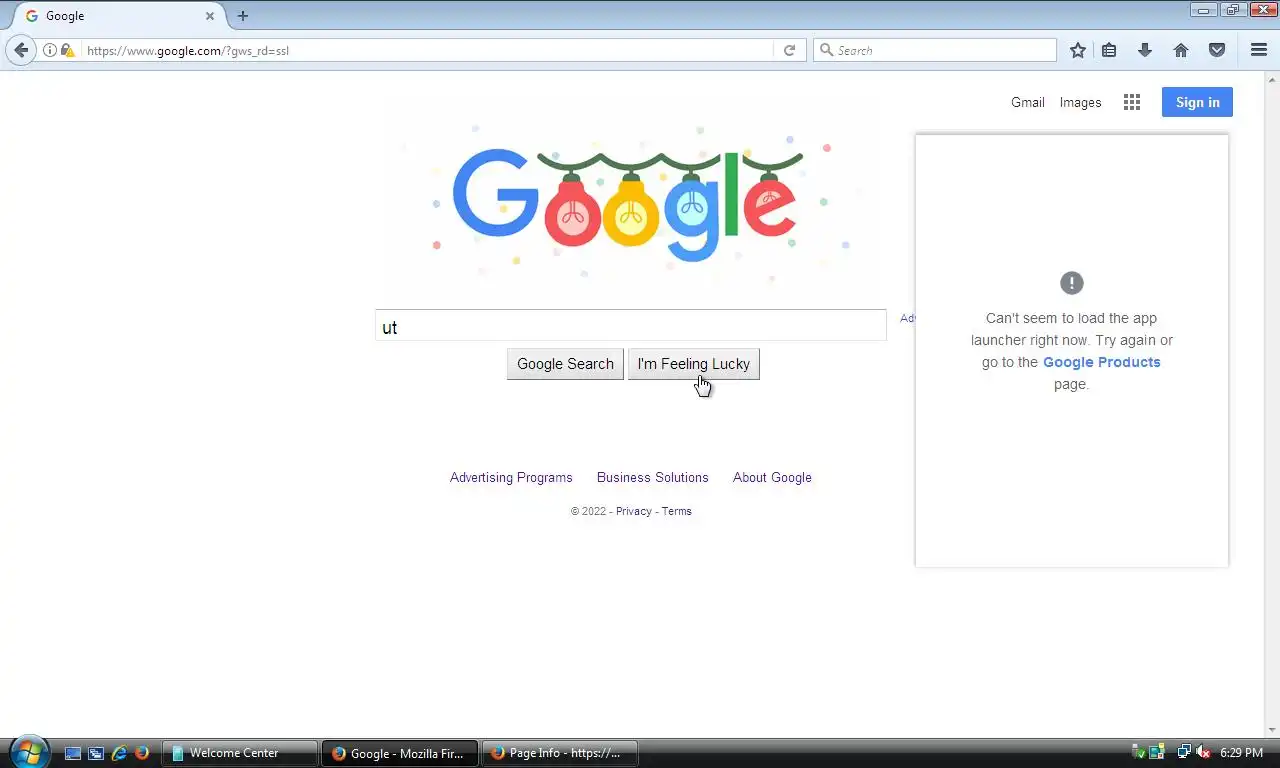Open Images link
The width and height of the screenshot is (1280, 768).
click(x=1080, y=102)
